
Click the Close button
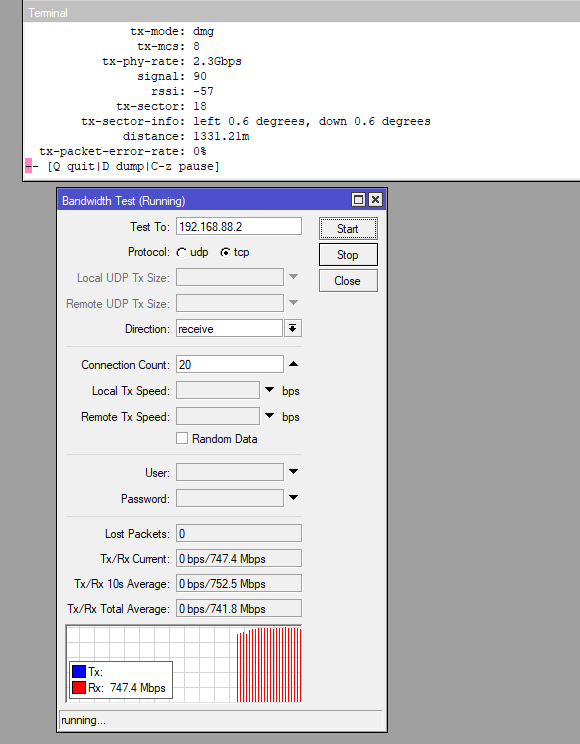pyautogui.click(x=348, y=281)
